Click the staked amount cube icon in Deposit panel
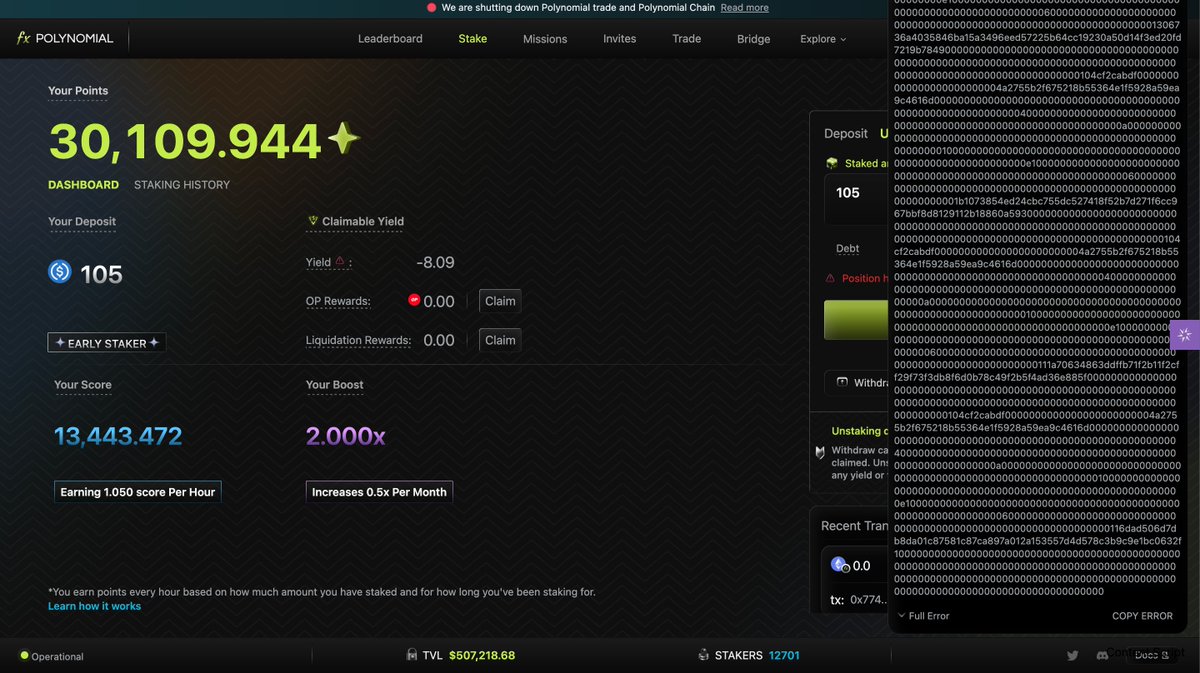The image size is (1200, 673). coord(831,164)
